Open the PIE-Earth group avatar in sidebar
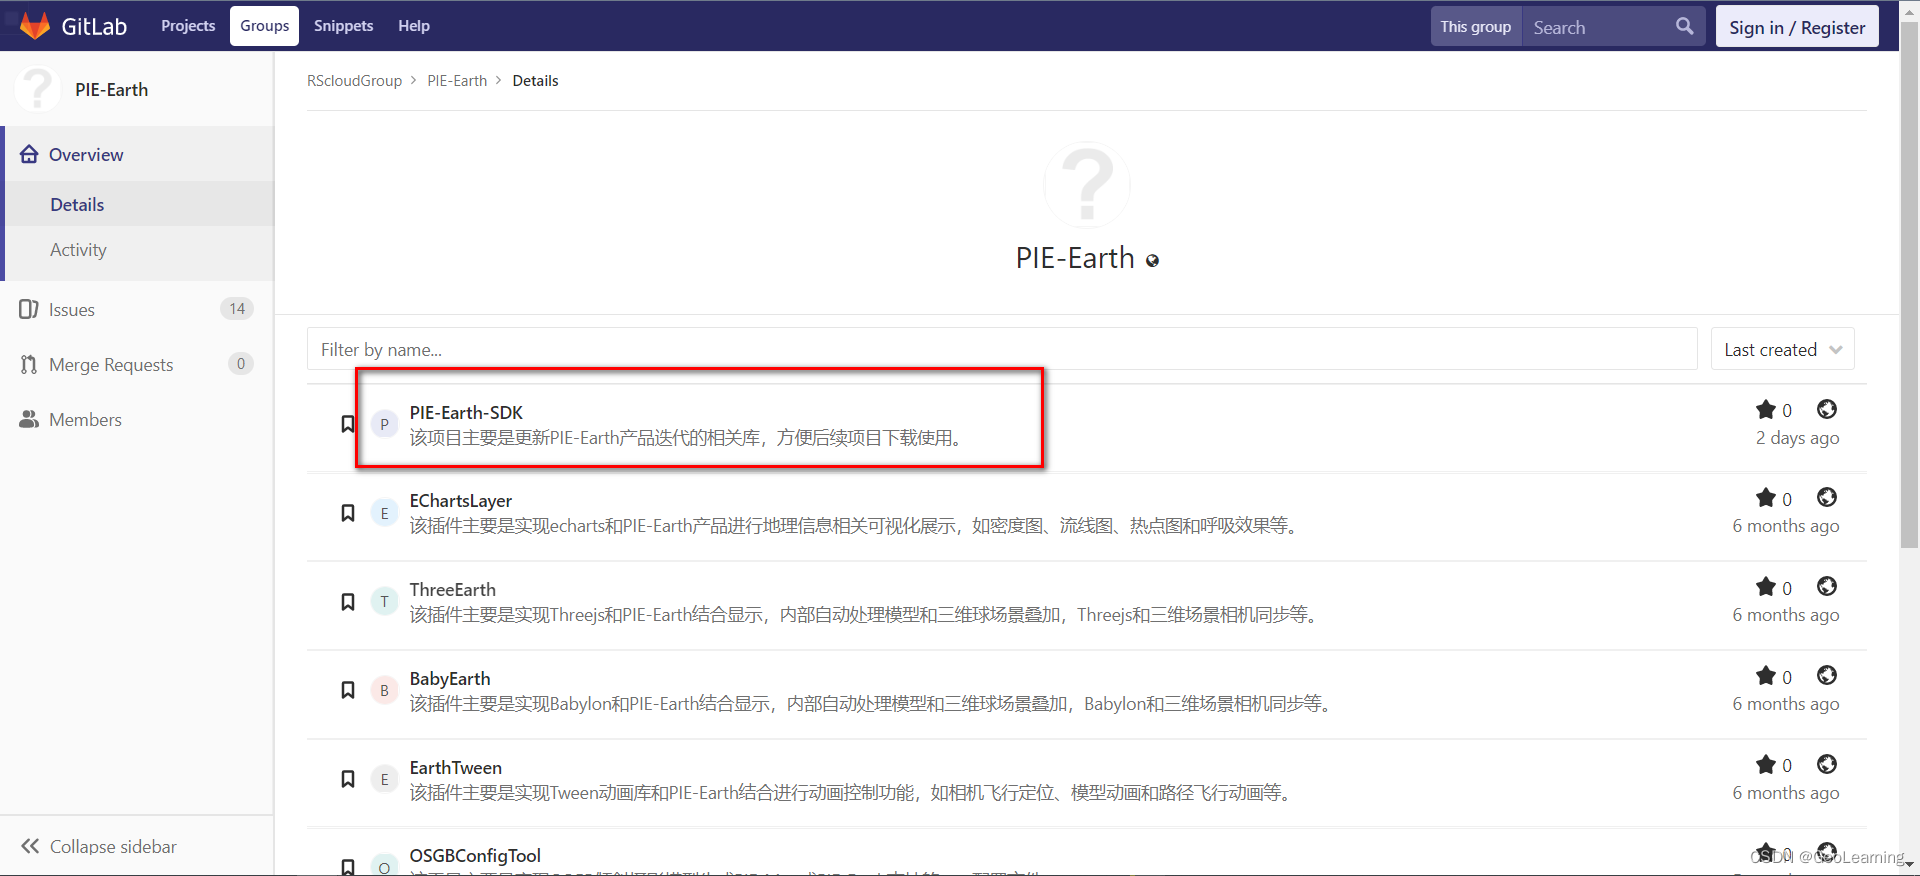The height and width of the screenshot is (876, 1920). click(x=38, y=89)
